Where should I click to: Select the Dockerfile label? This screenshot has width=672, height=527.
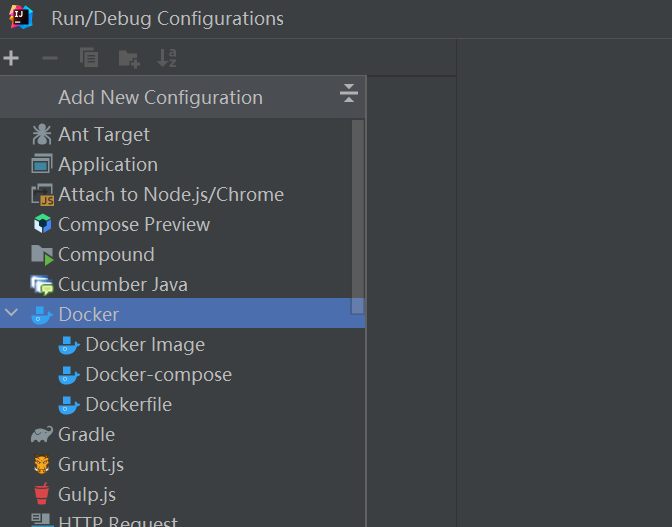click(129, 404)
